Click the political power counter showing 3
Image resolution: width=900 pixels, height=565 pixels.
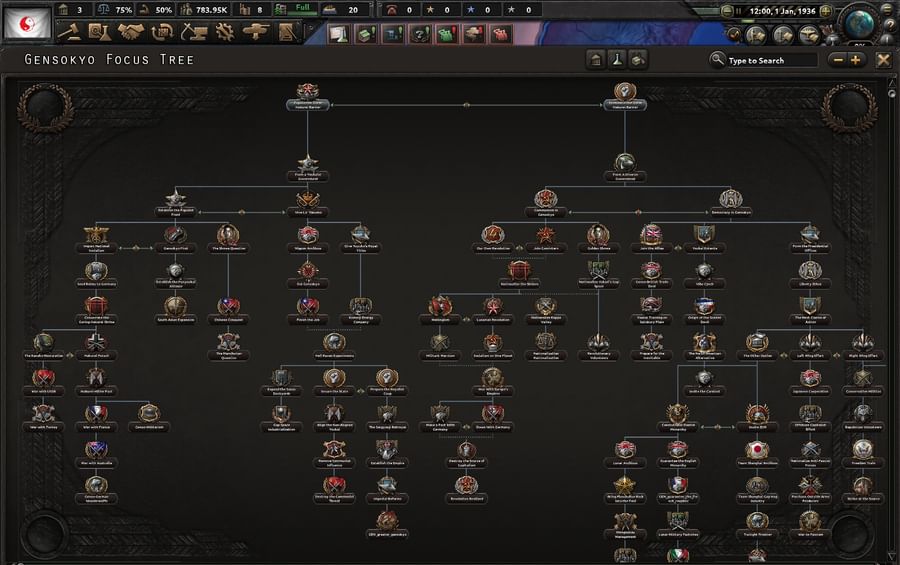72,9
